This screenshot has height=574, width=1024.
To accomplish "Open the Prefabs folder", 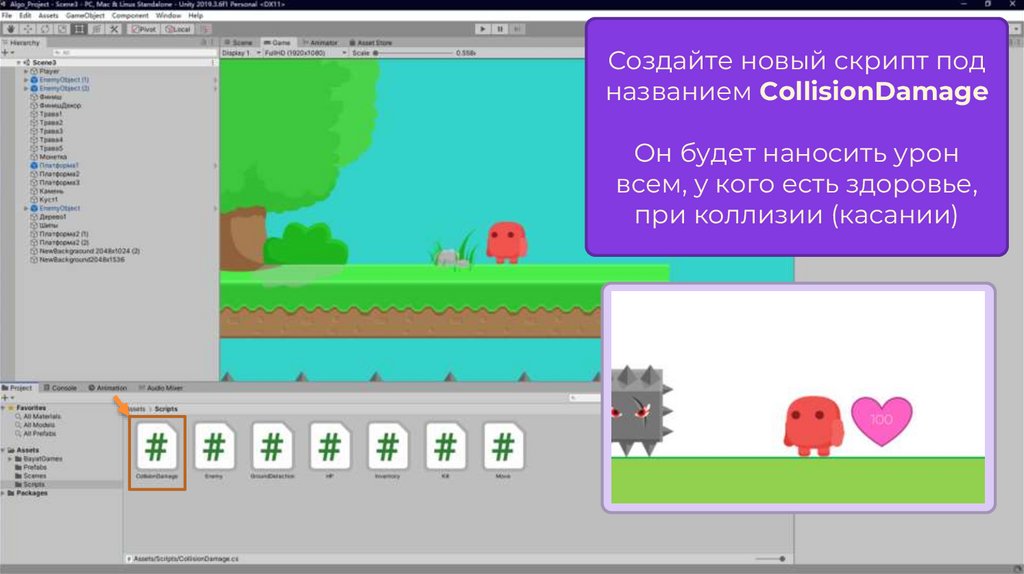I will pos(35,468).
